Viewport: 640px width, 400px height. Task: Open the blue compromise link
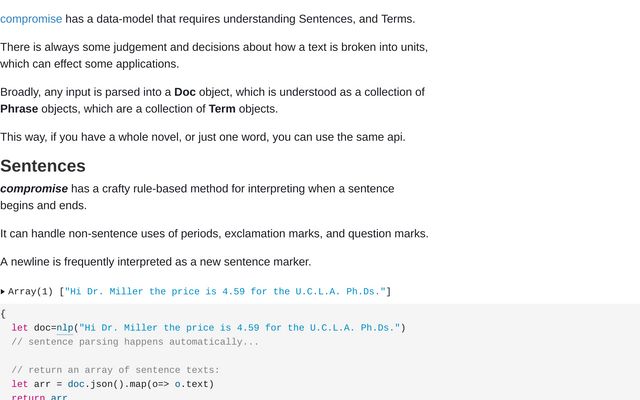tap(31, 19)
